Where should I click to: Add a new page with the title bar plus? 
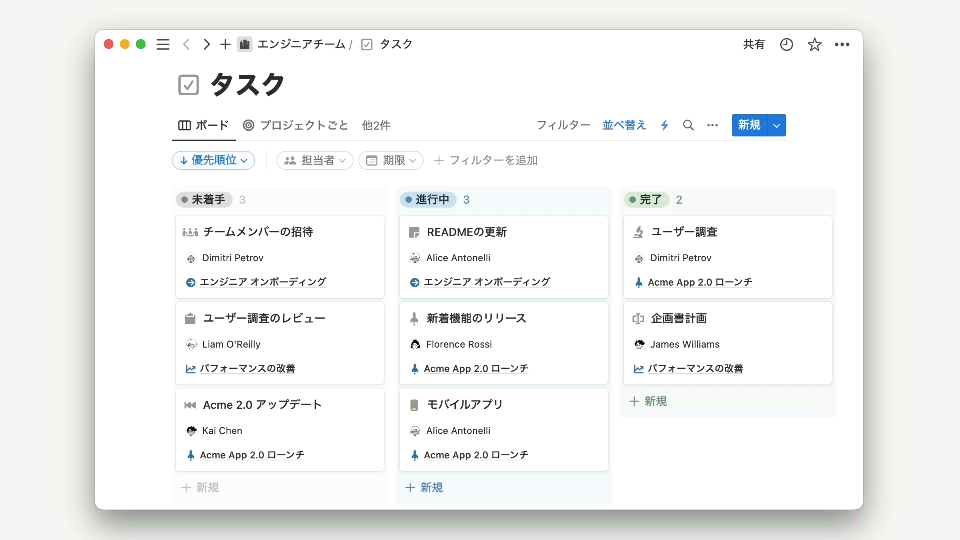point(225,44)
